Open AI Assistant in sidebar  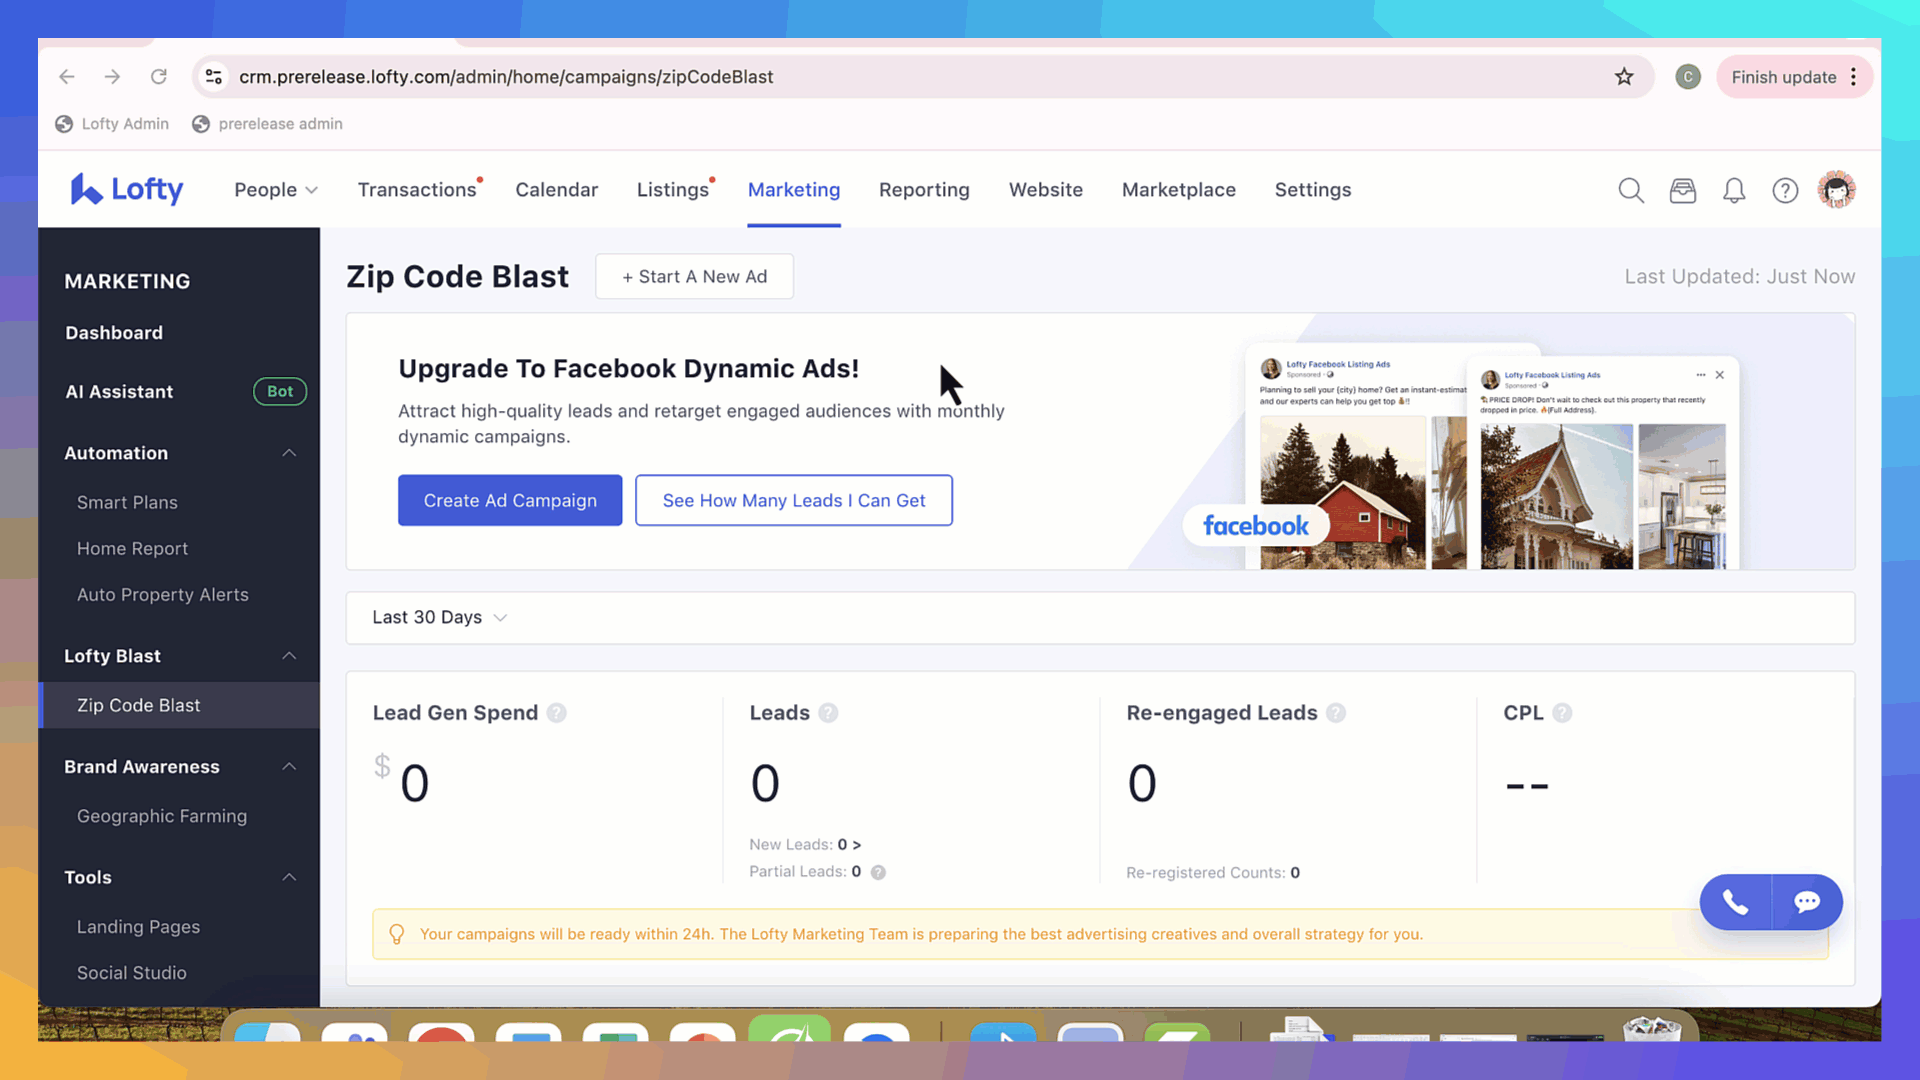pyautogui.click(x=119, y=392)
